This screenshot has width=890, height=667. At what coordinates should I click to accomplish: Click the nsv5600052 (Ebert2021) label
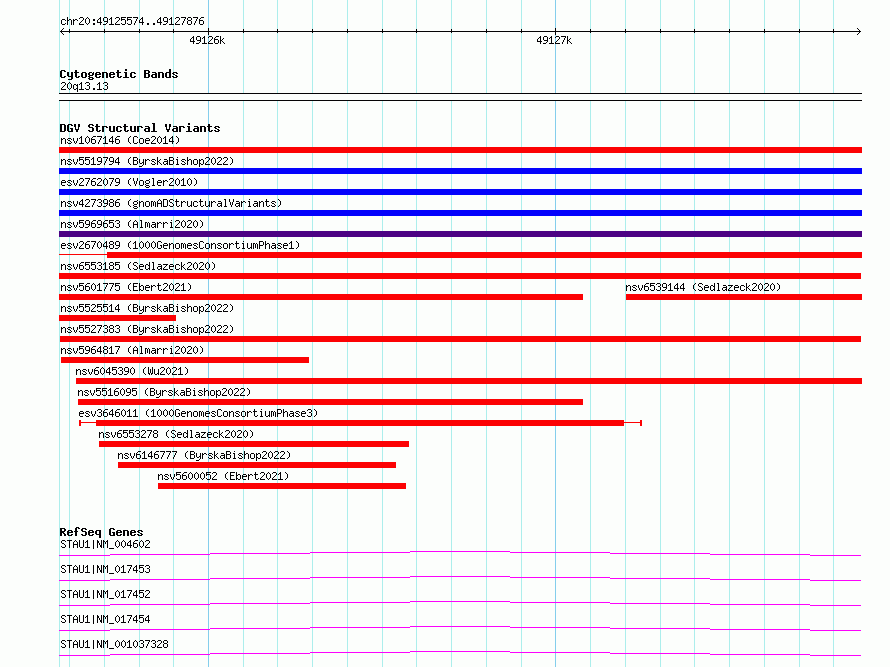[x=223, y=476]
